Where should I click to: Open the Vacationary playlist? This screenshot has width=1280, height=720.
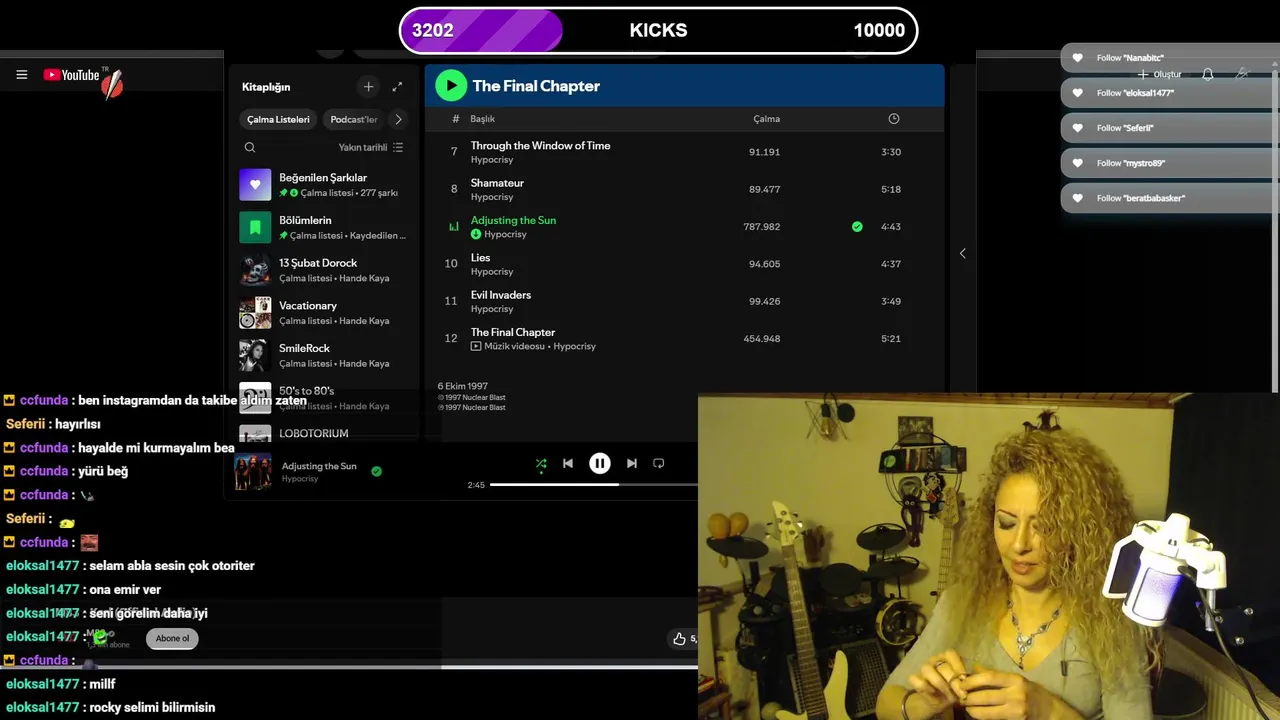point(324,313)
